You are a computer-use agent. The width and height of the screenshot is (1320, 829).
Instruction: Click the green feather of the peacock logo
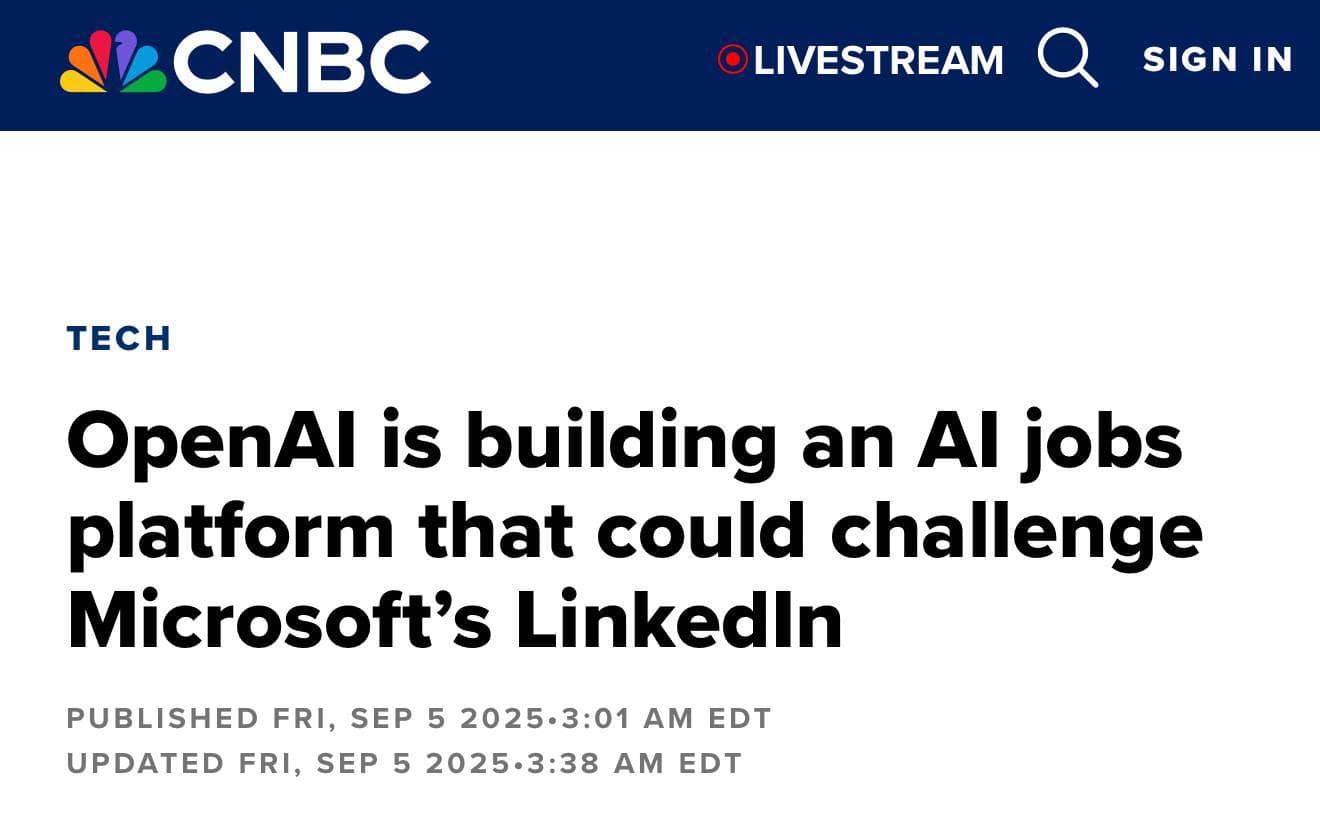click(149, 82)
